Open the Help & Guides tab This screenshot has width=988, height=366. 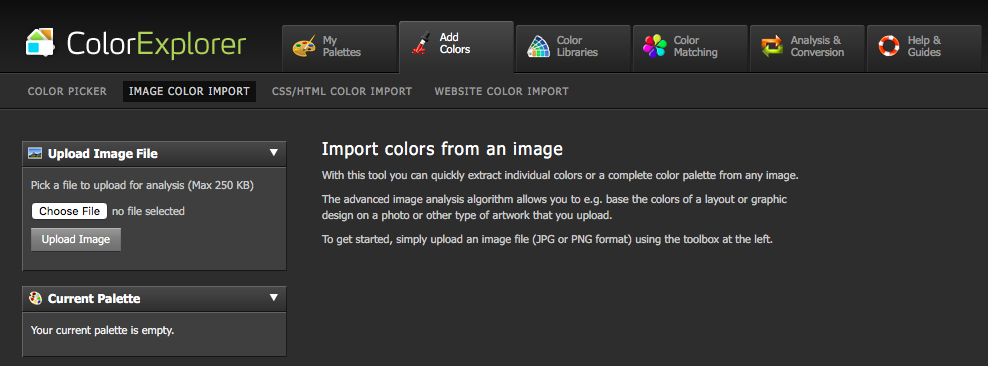(924, 48)
